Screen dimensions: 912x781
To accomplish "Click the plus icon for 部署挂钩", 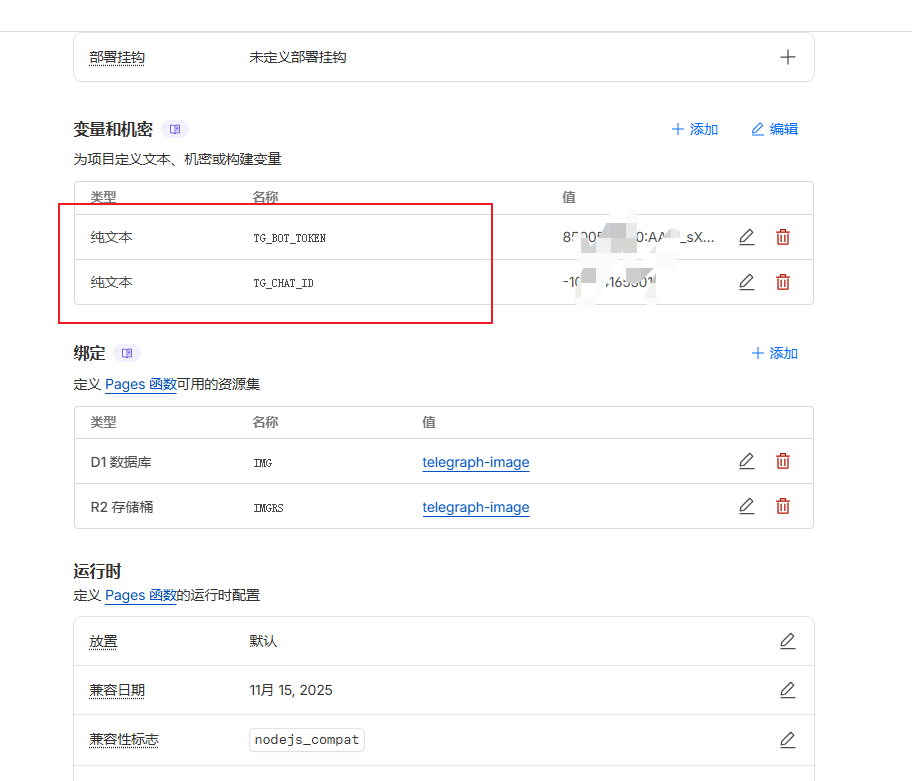I will [x=788, y=57].
